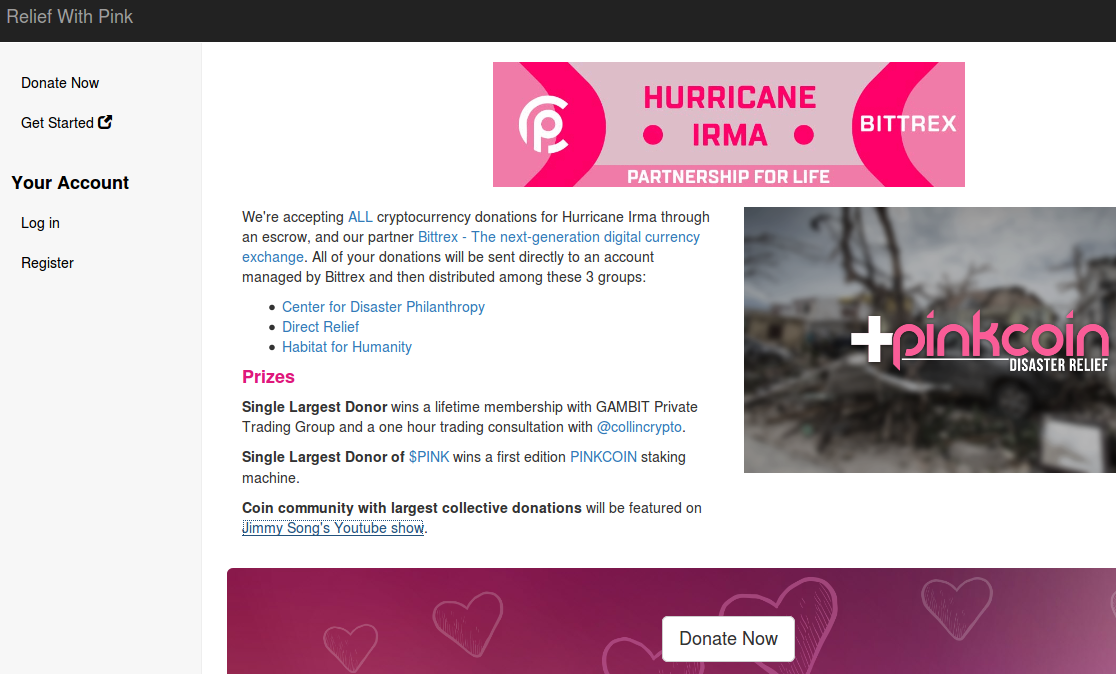Click the white Donate Now button

tap(728, 638)
